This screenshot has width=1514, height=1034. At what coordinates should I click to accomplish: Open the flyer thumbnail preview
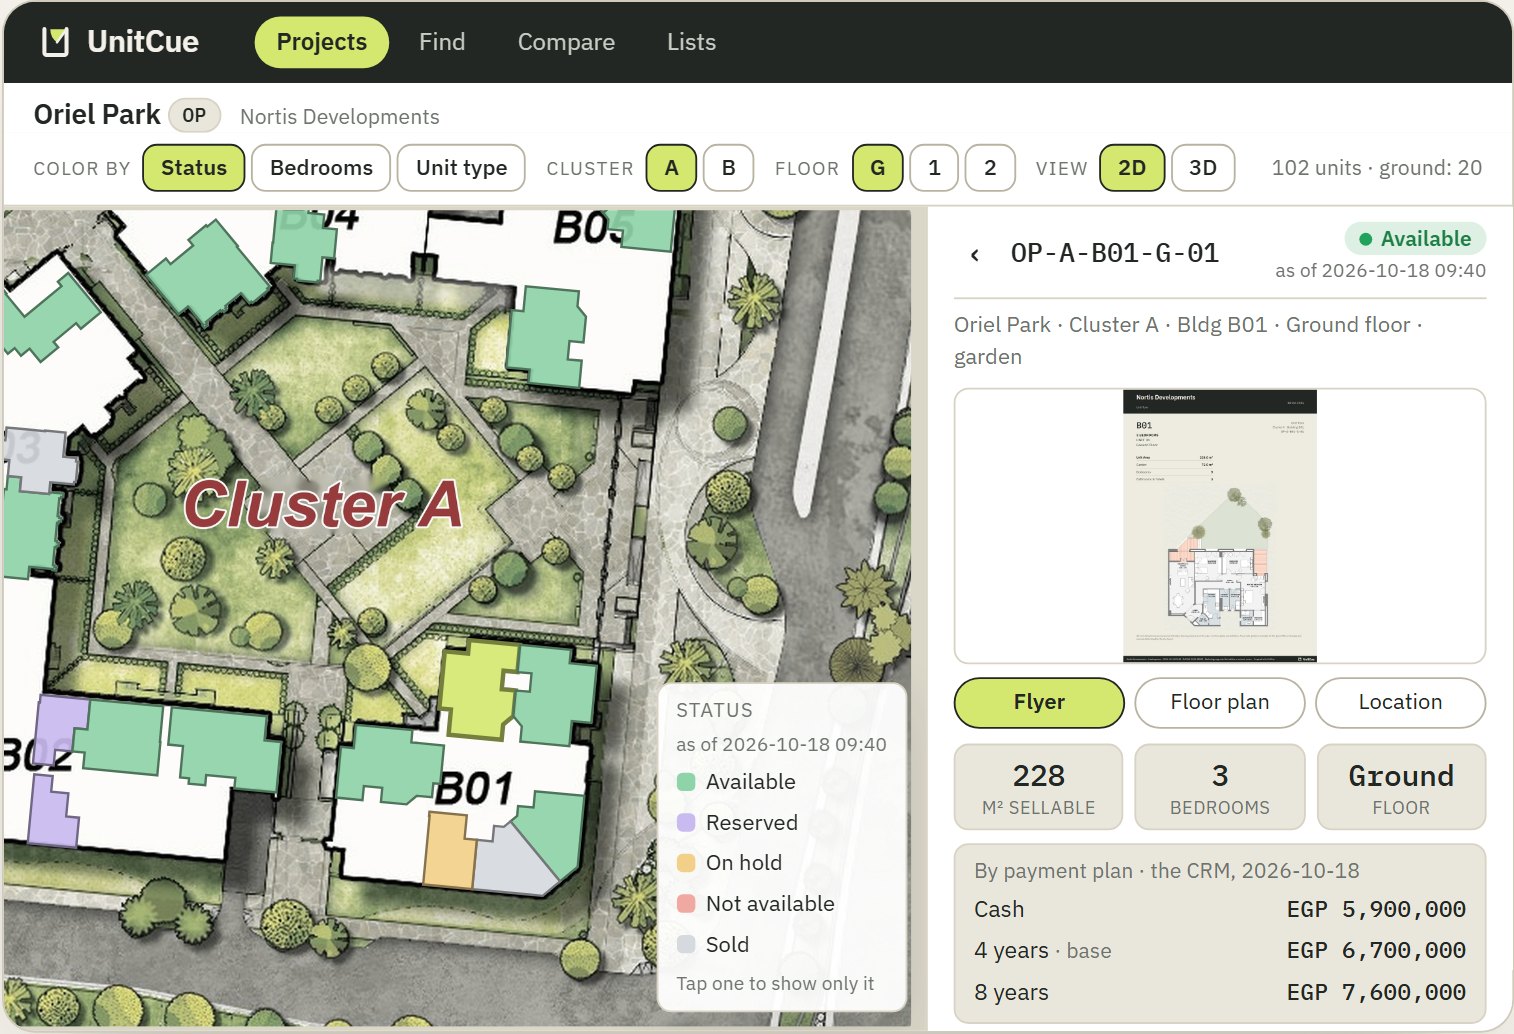point(1220,526)
